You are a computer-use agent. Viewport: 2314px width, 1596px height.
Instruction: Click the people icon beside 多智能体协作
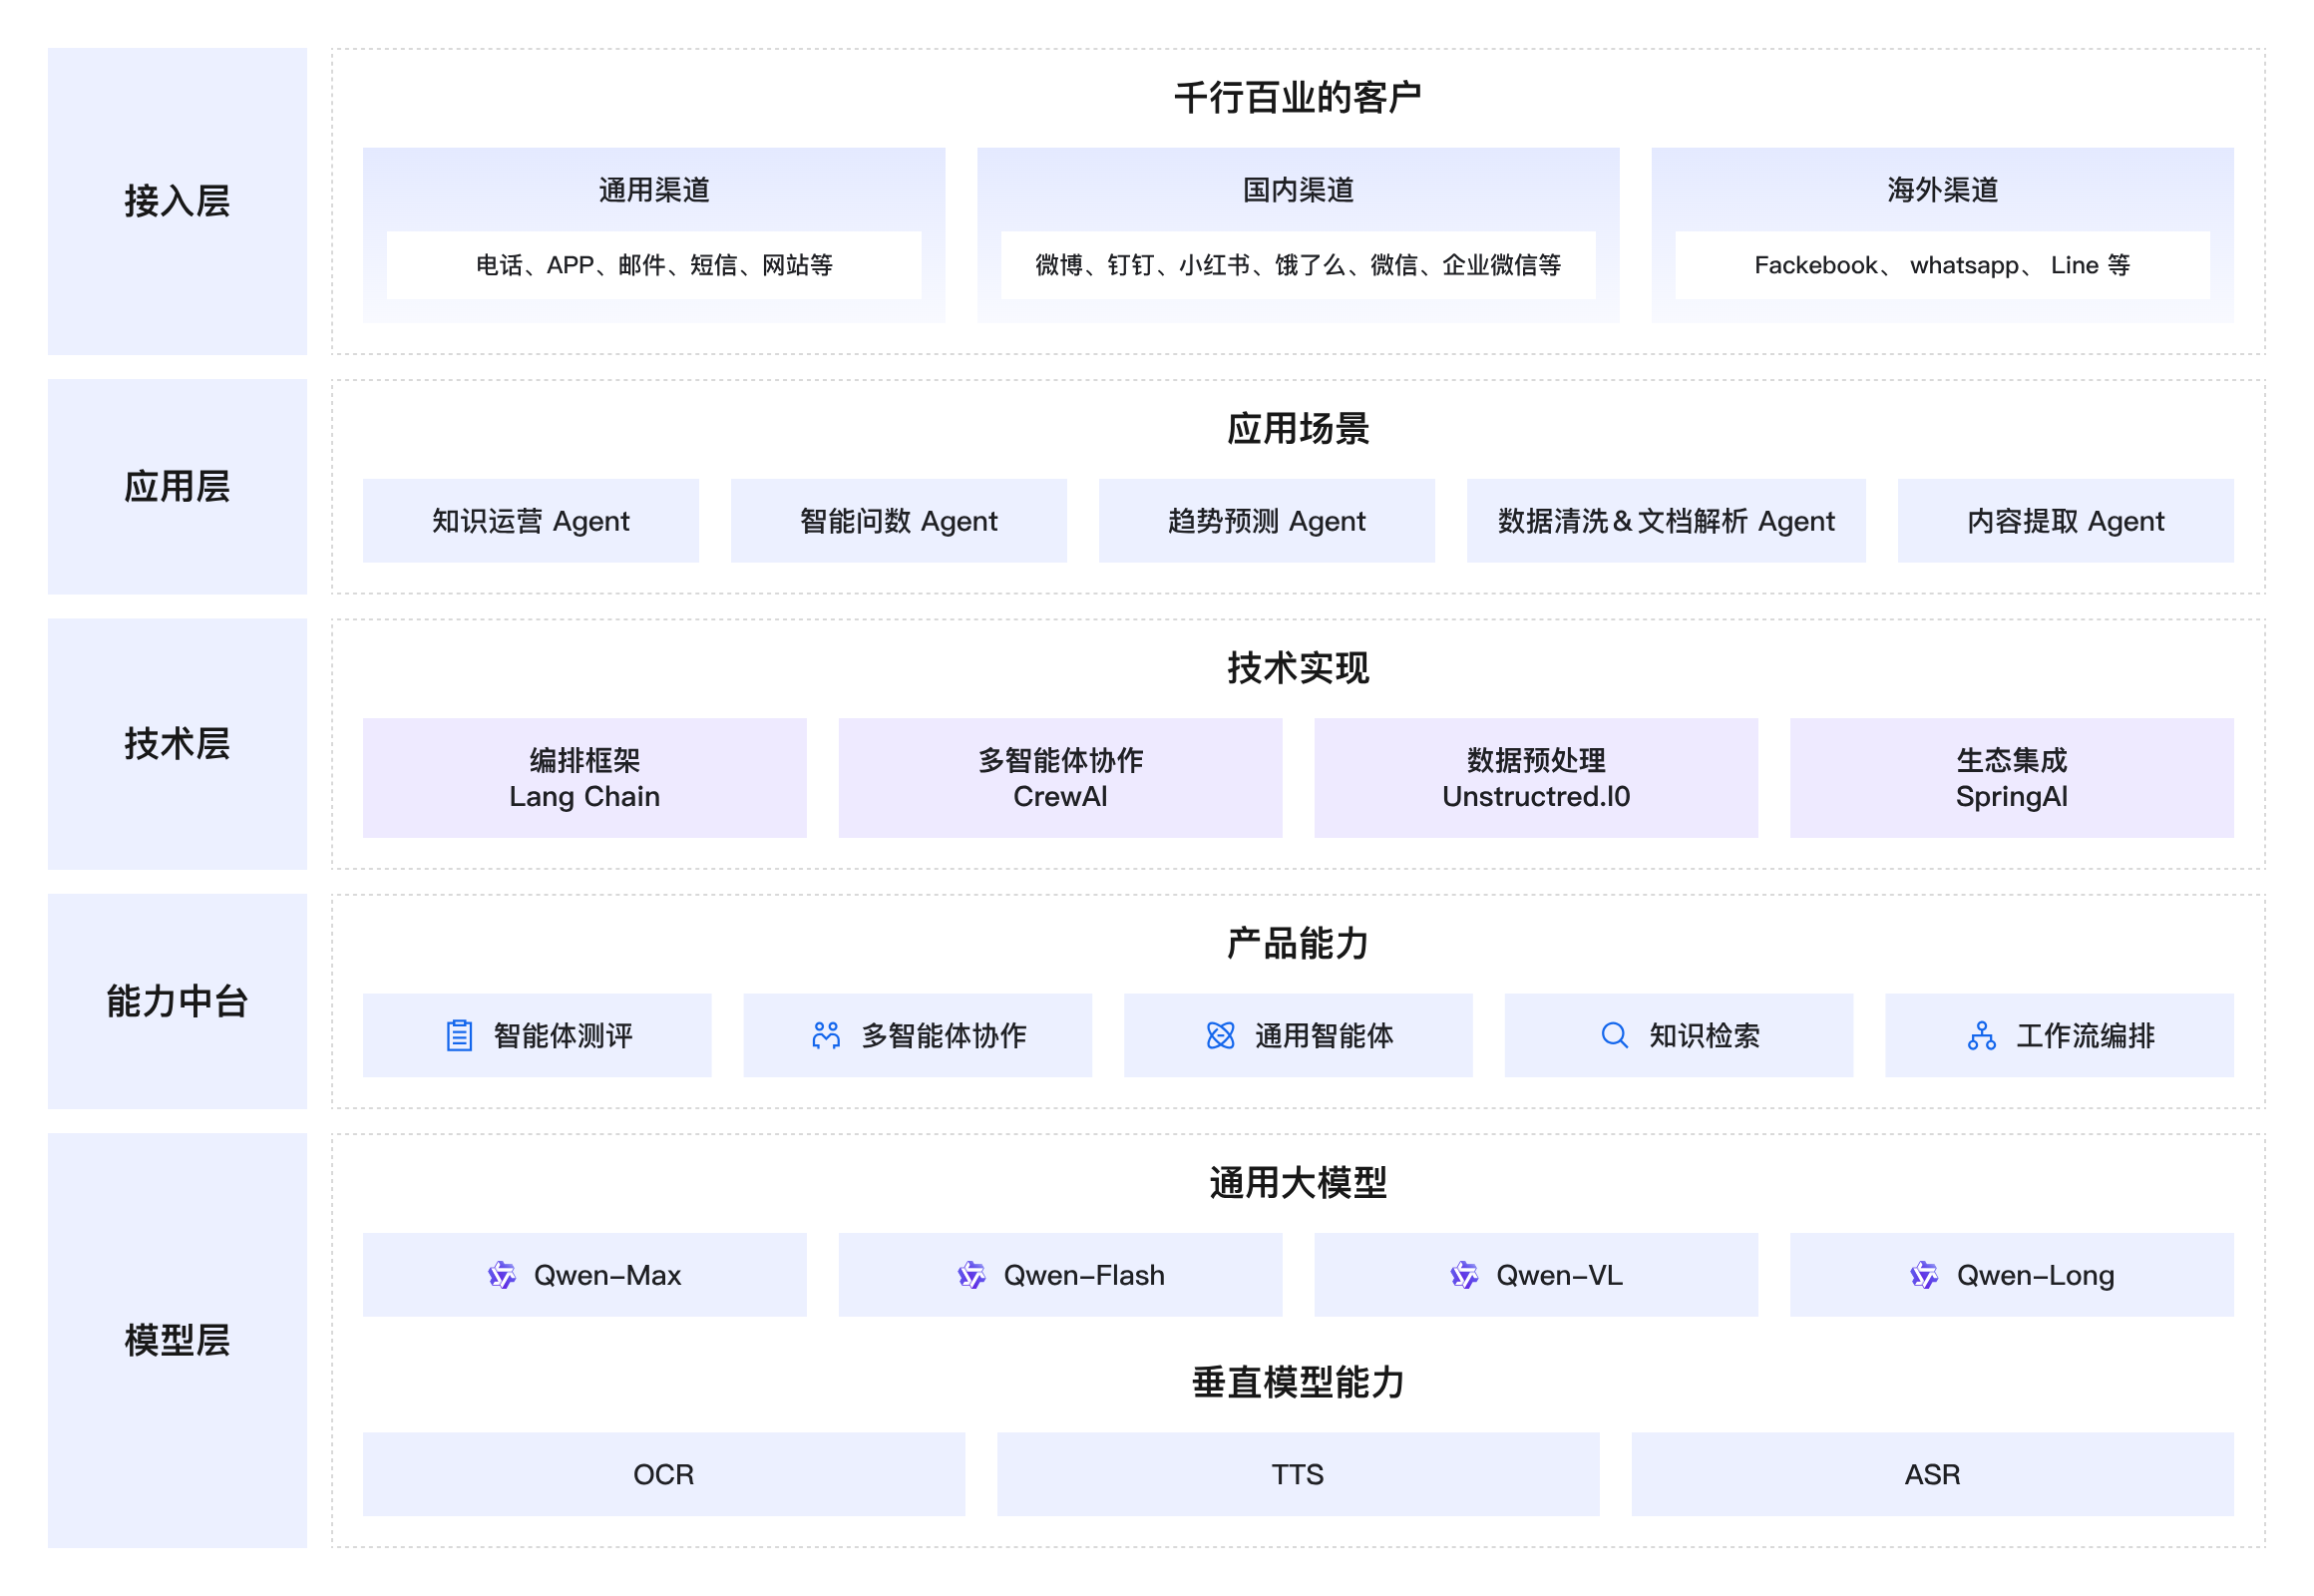coord(826,1036)
